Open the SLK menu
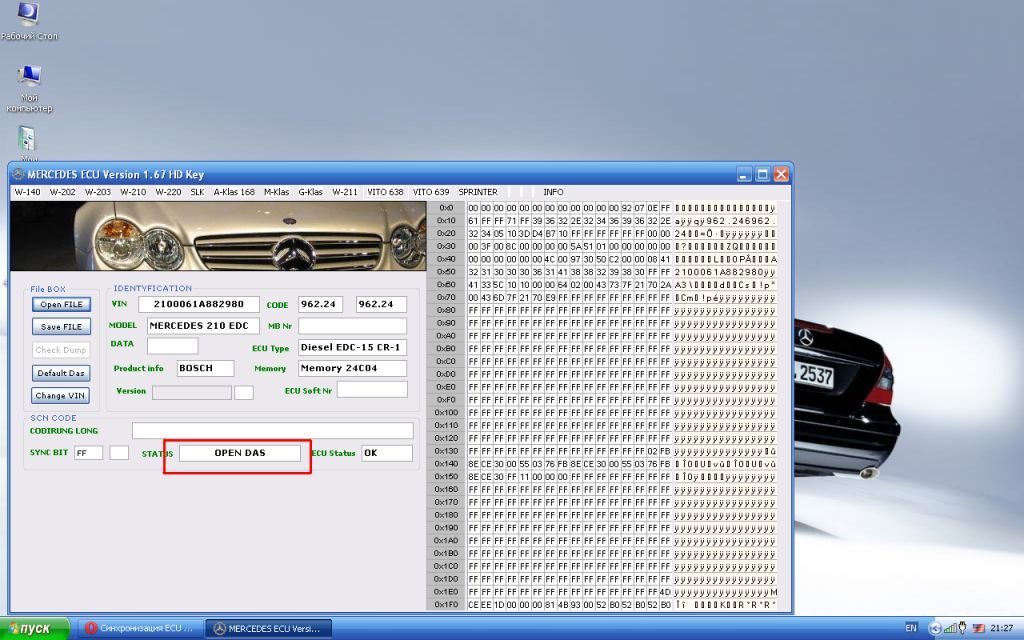This screenshot has height=640, width=1024. click(x=197, y=192)
